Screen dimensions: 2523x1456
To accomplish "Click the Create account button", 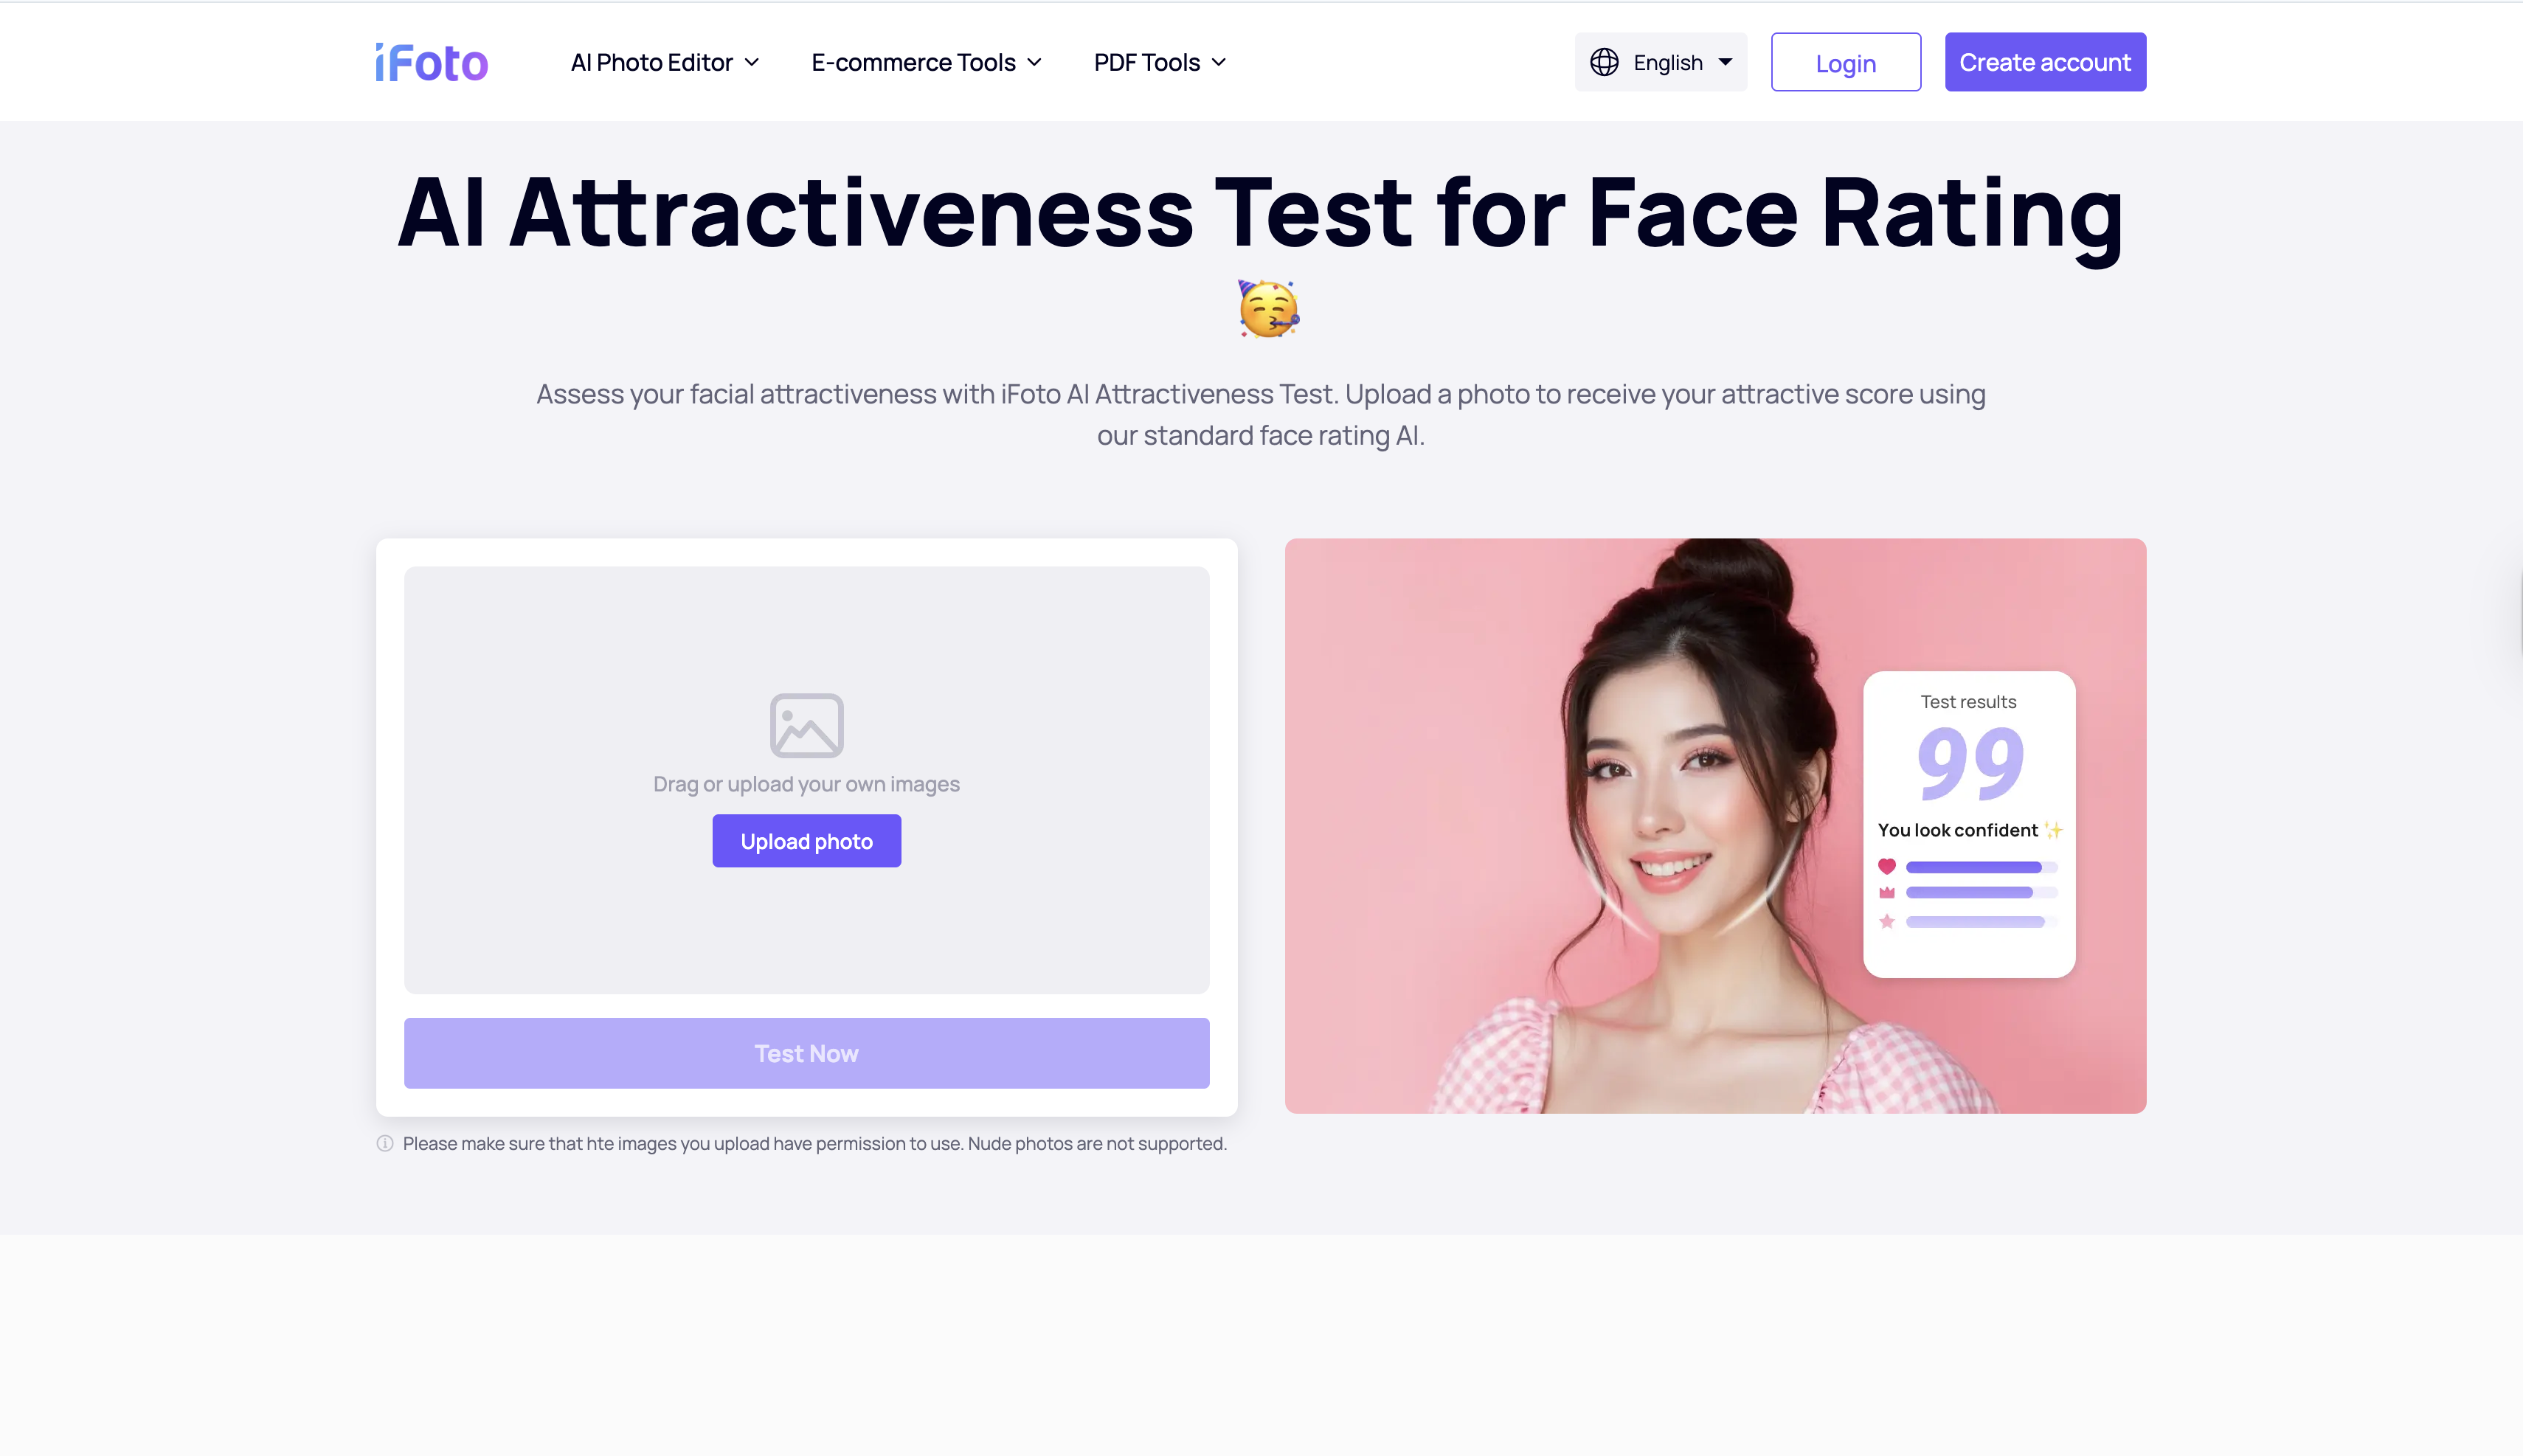I will 2044,61.
